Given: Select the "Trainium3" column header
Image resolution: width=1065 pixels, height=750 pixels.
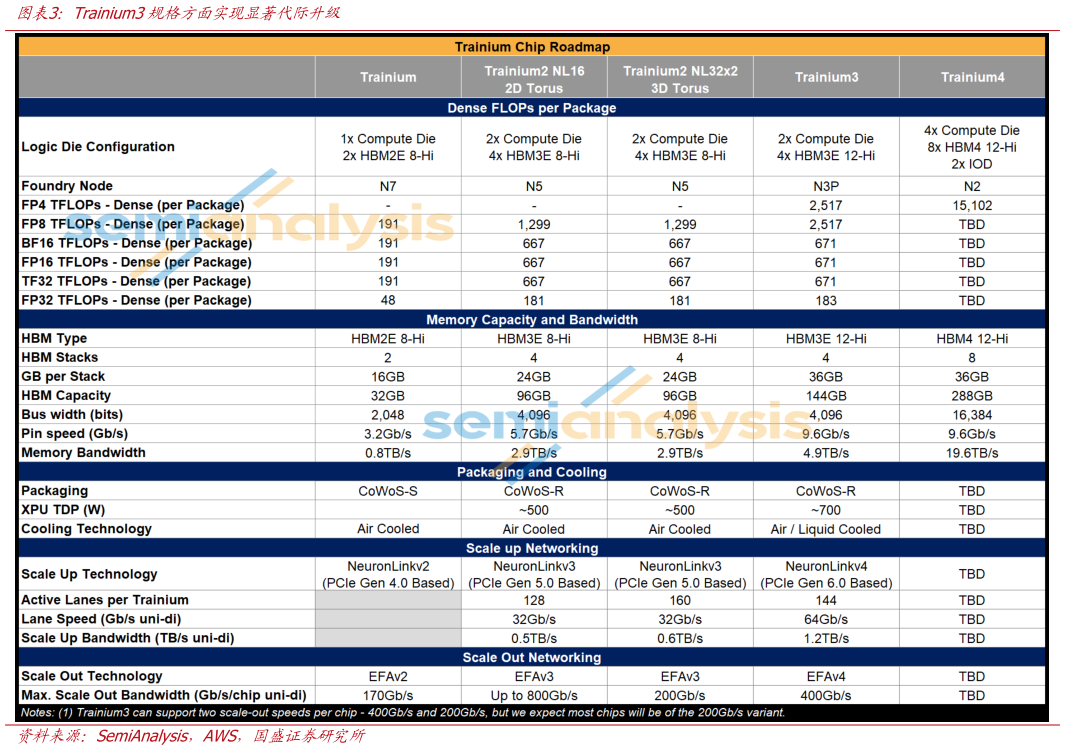Looking at the screenshot, I should (x=826, y=77).
